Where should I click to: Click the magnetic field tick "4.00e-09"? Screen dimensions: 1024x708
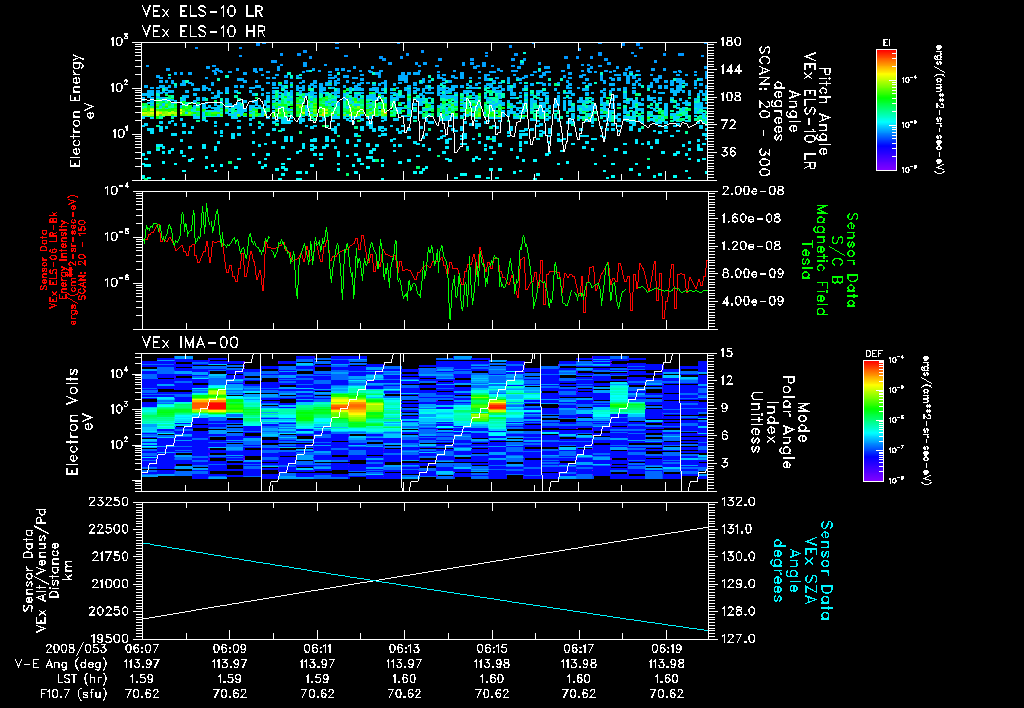752,301
